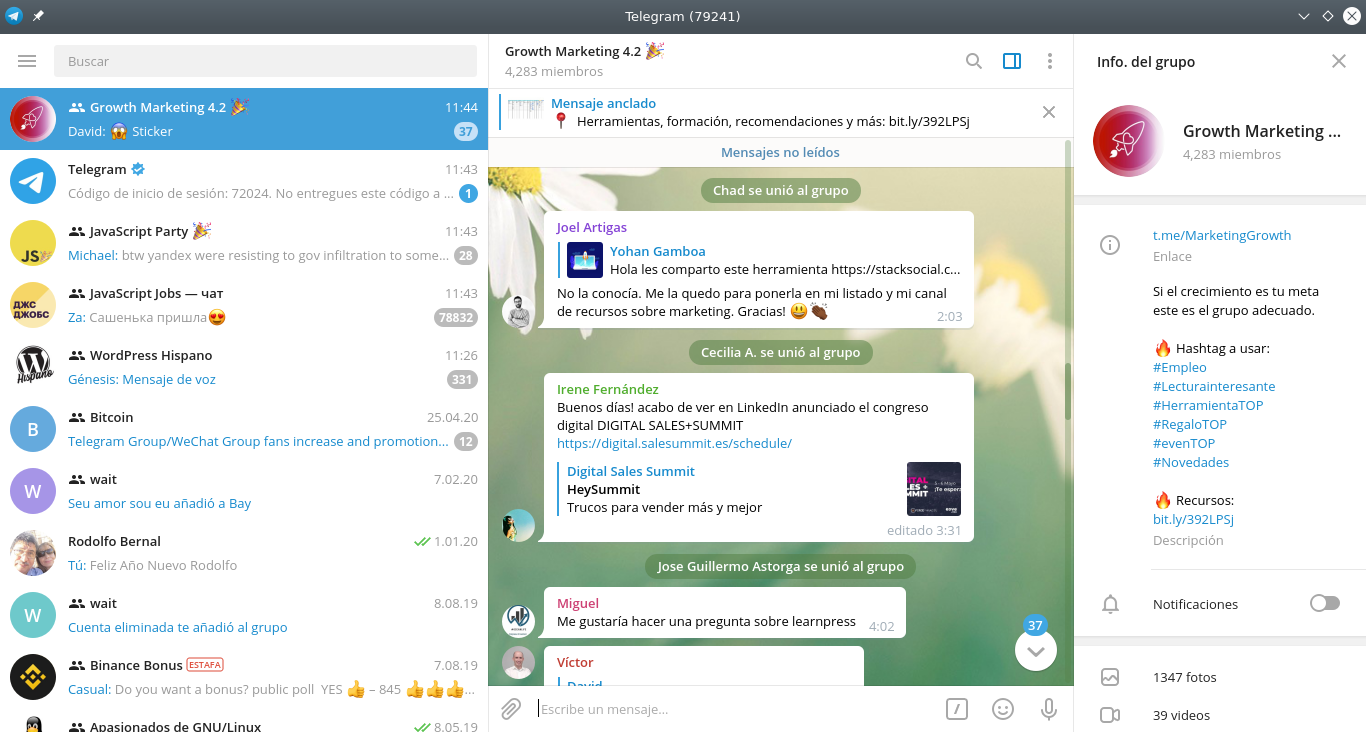Toggle the group info side panel icon
1366x732 pixels.
[1012, 61]
